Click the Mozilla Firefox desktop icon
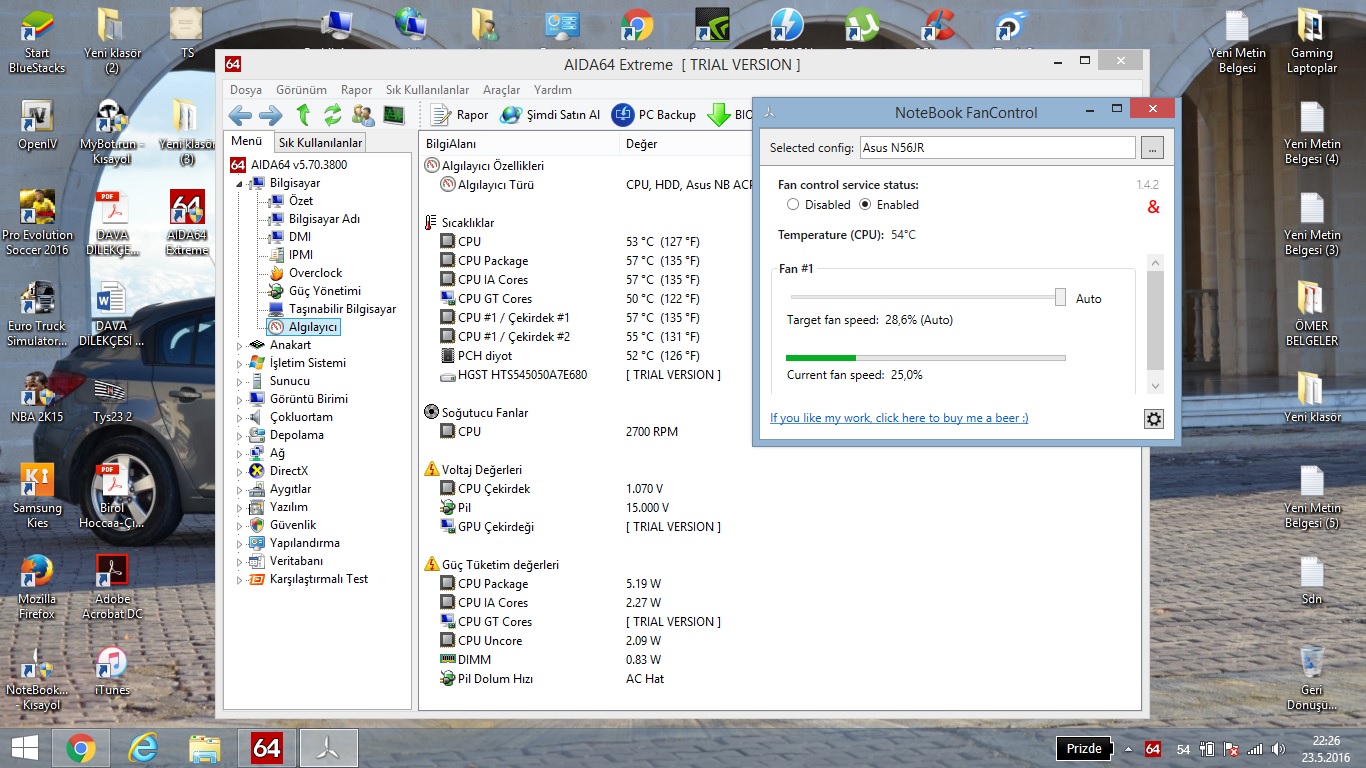 click(37, 587)
